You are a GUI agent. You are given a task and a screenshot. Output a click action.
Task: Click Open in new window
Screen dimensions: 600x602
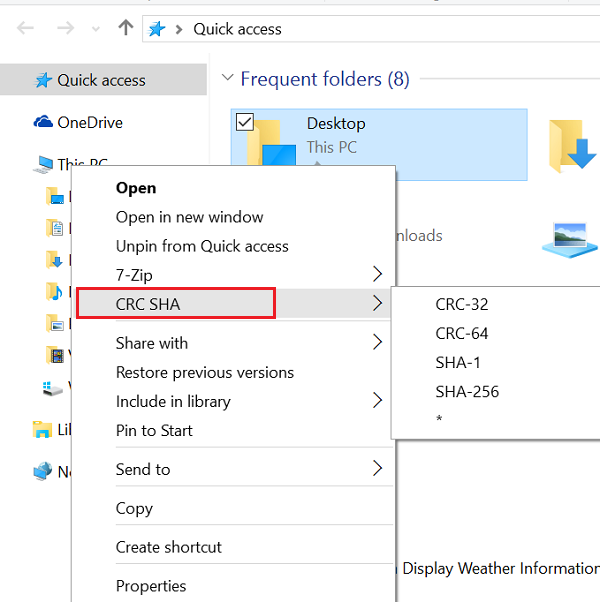pyautogui.click(x=189, y=217)
